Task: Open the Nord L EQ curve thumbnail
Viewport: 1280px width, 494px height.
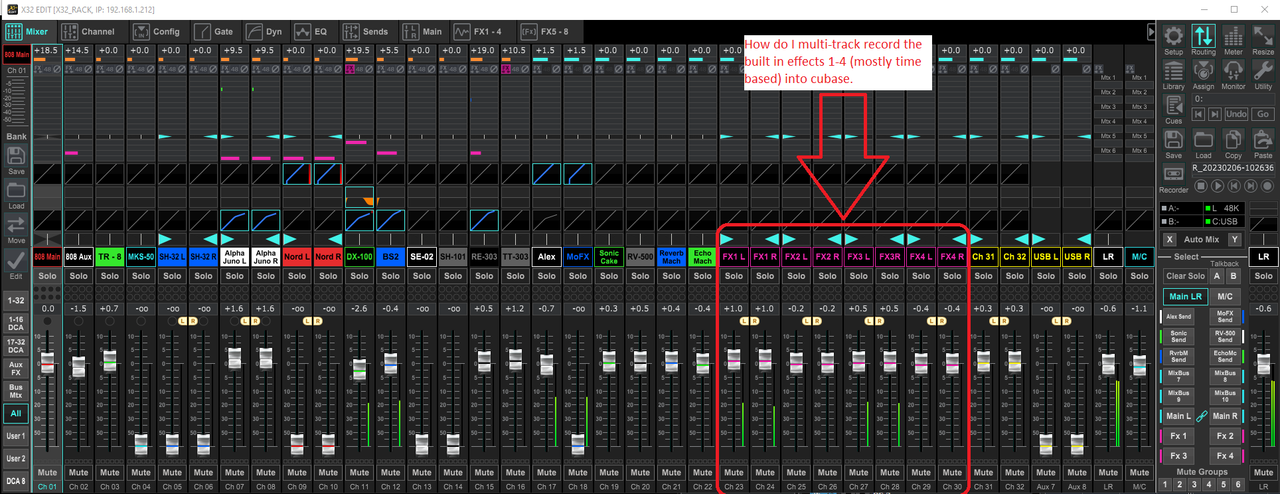Action: tap(297, 174)
